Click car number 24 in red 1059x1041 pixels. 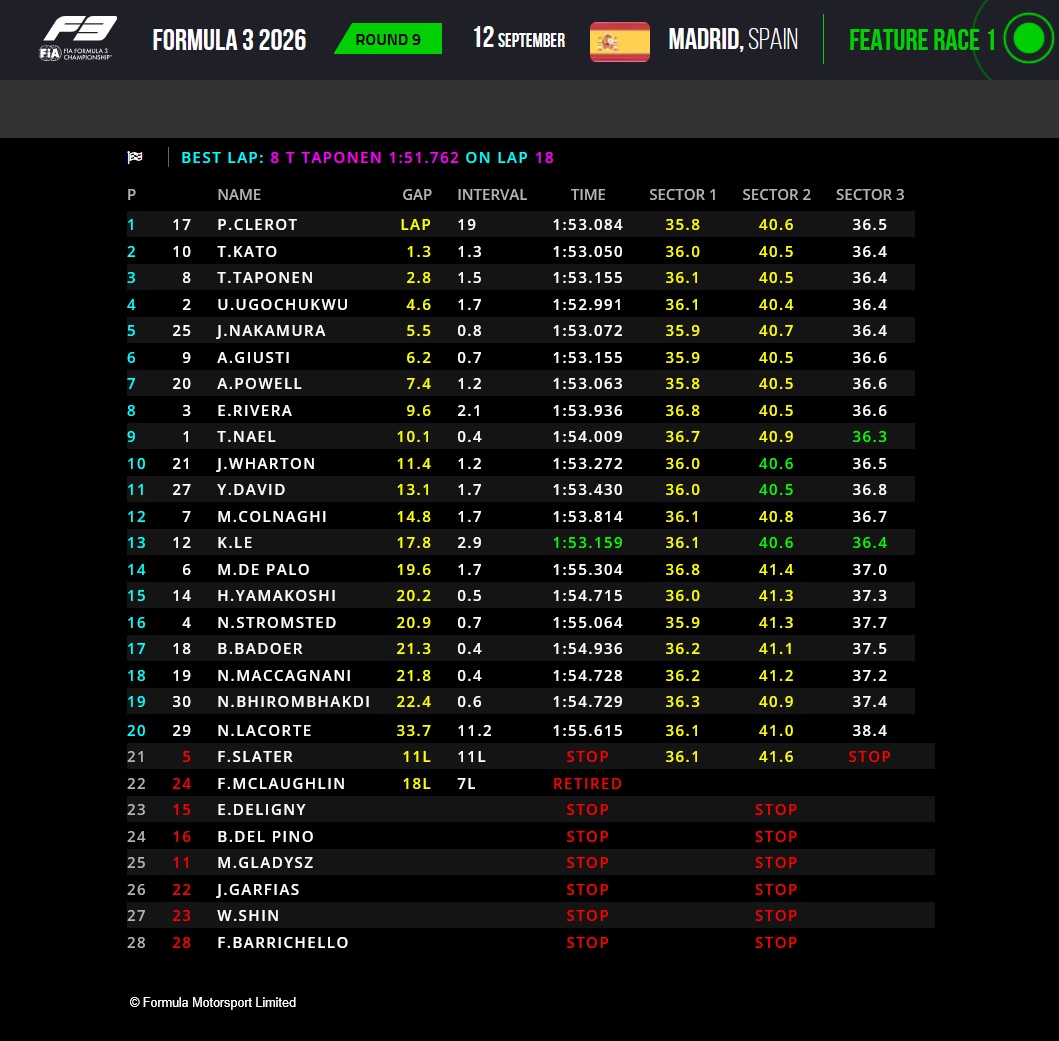point(182,784)
